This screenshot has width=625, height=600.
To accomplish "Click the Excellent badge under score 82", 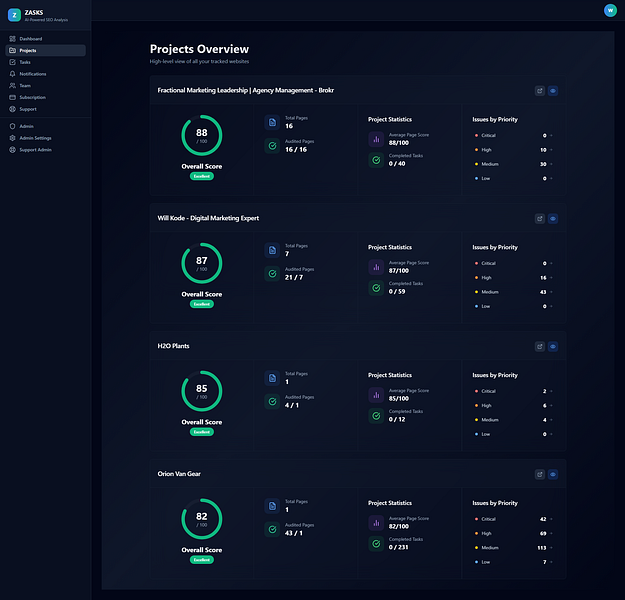I will [202, 560].
